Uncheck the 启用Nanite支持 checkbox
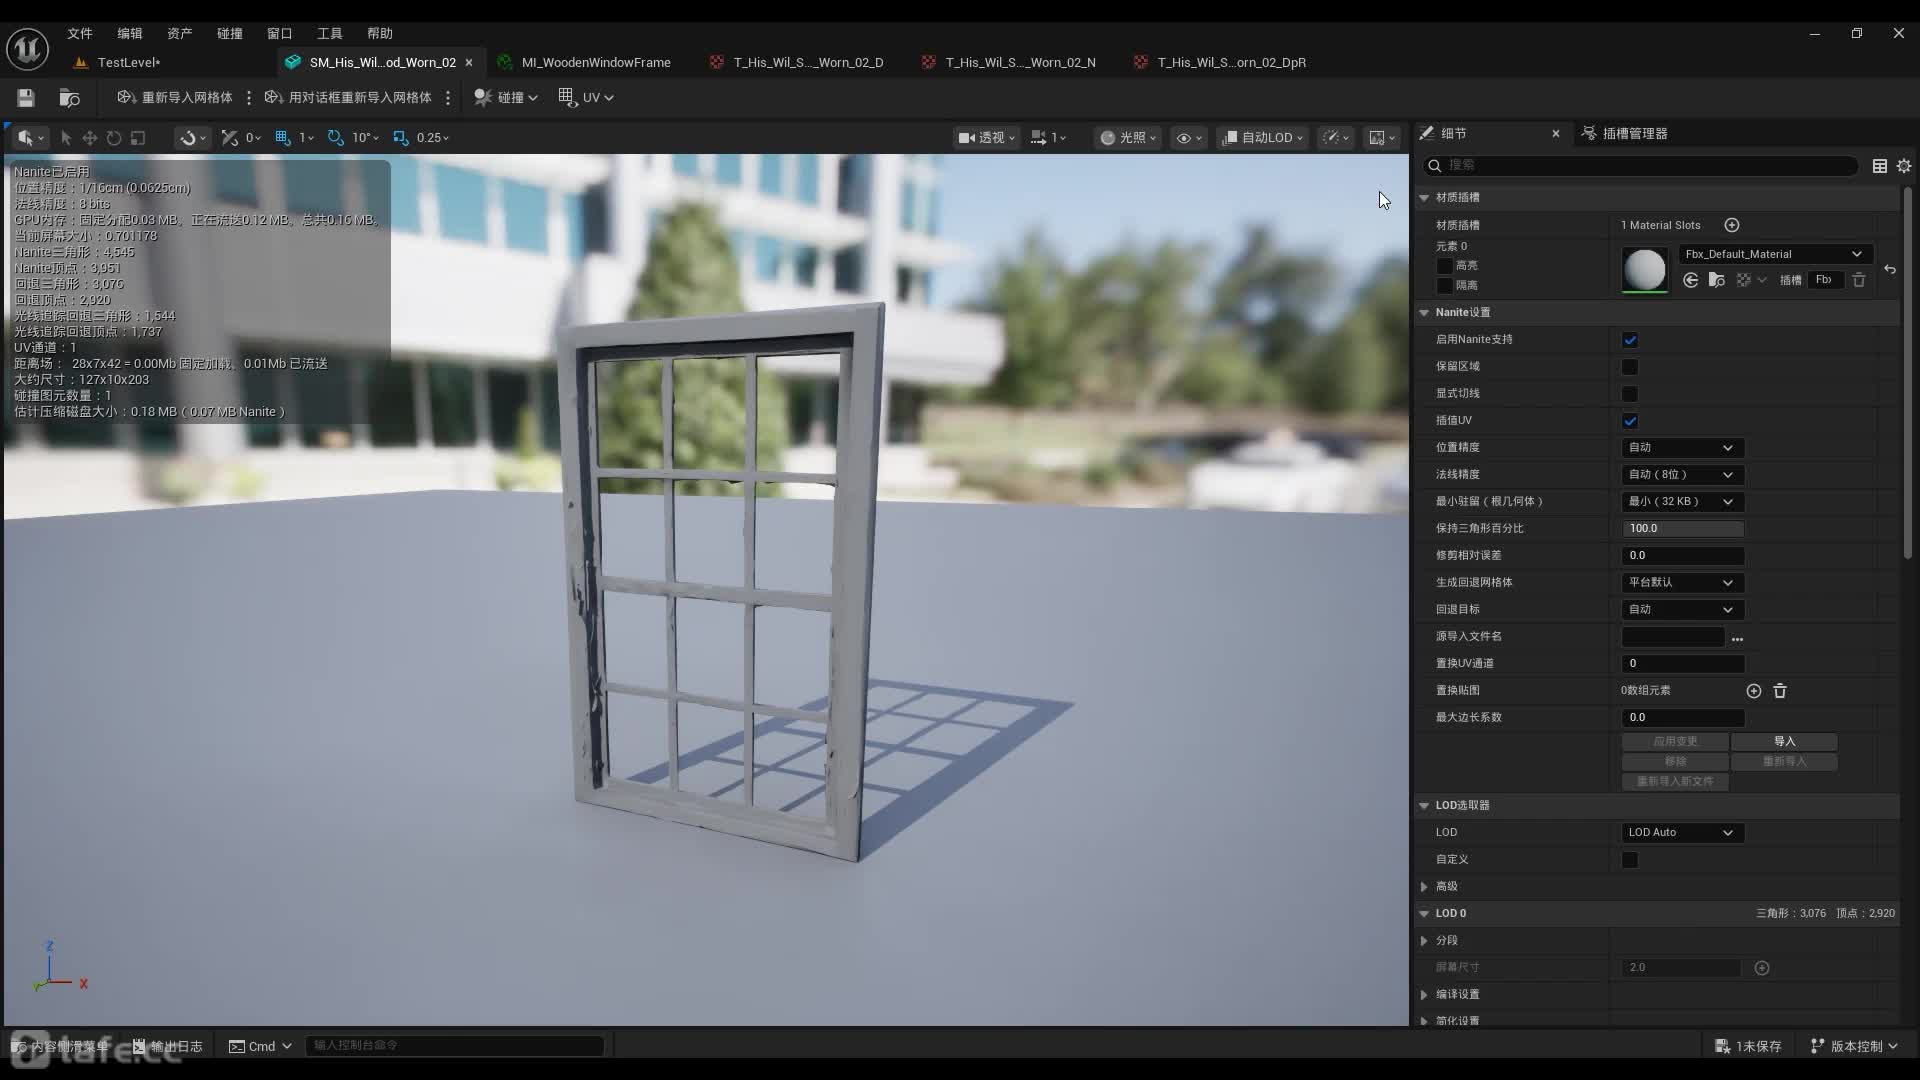 (1630, 340)
